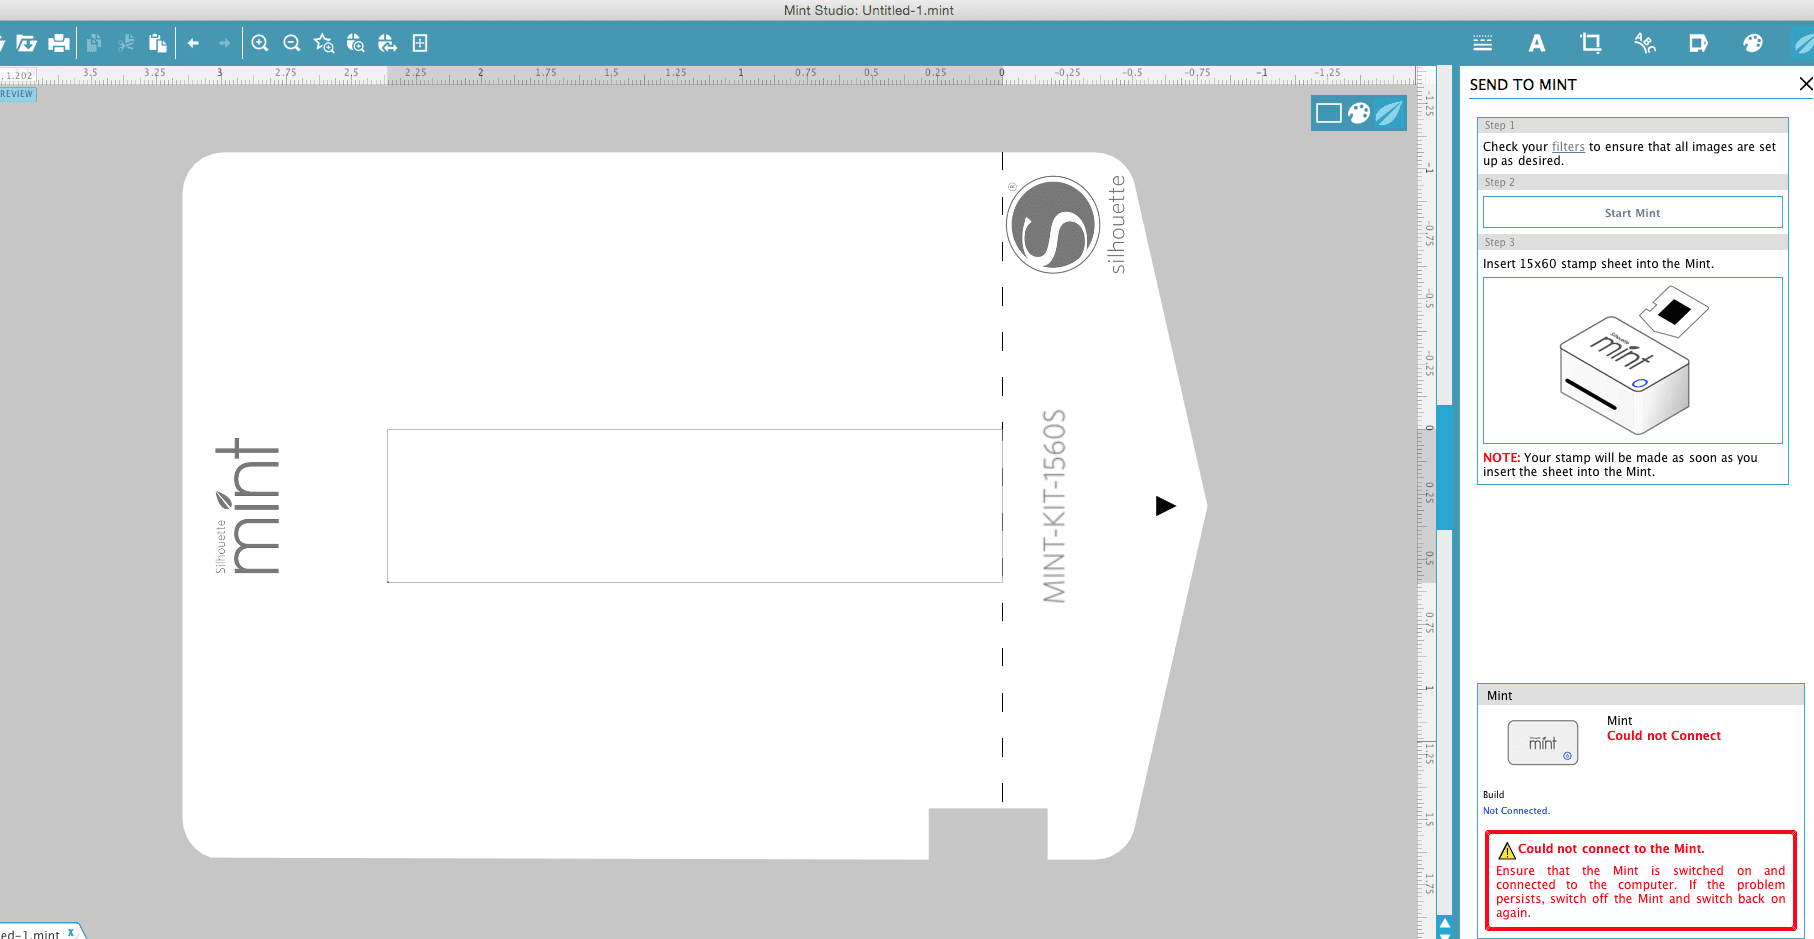Viewport: 1814px width, 939px height.
Task: Close the Untitled-1.mint document tab
Action: pyautogui.click(x=71, y=932)
